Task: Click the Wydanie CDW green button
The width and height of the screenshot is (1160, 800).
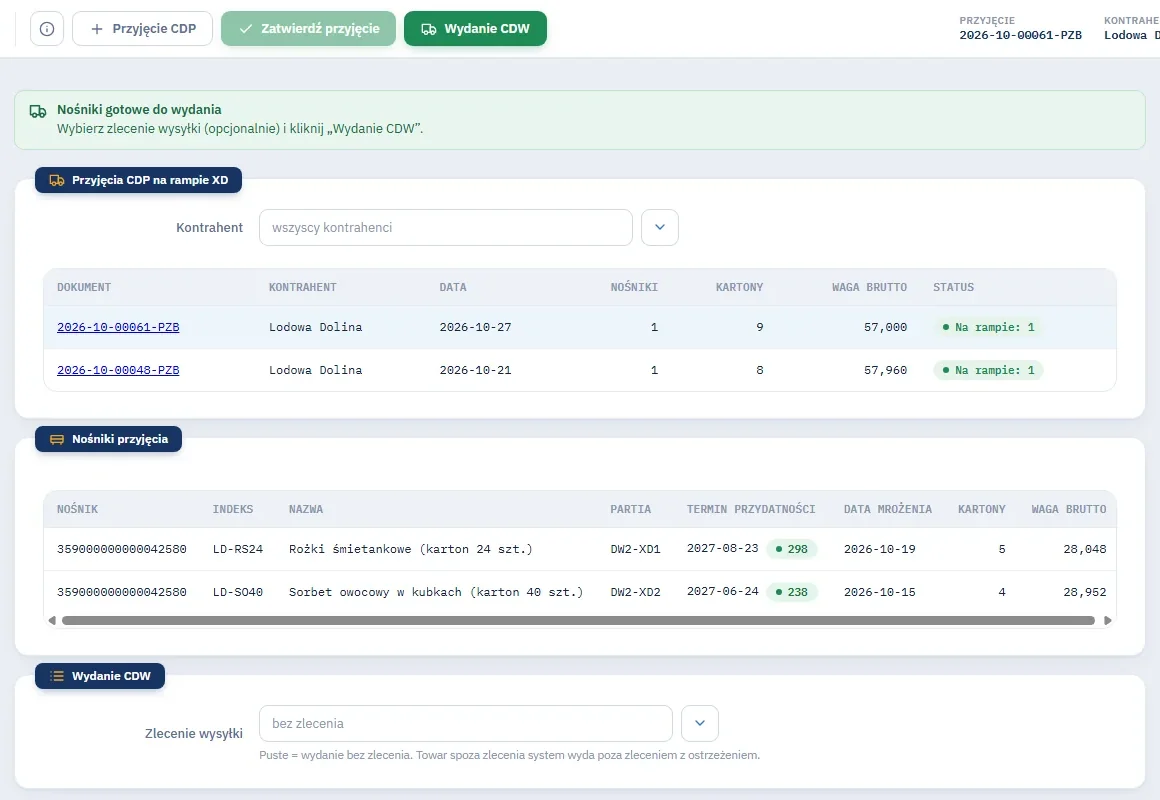Action: [x=475, y=29]
